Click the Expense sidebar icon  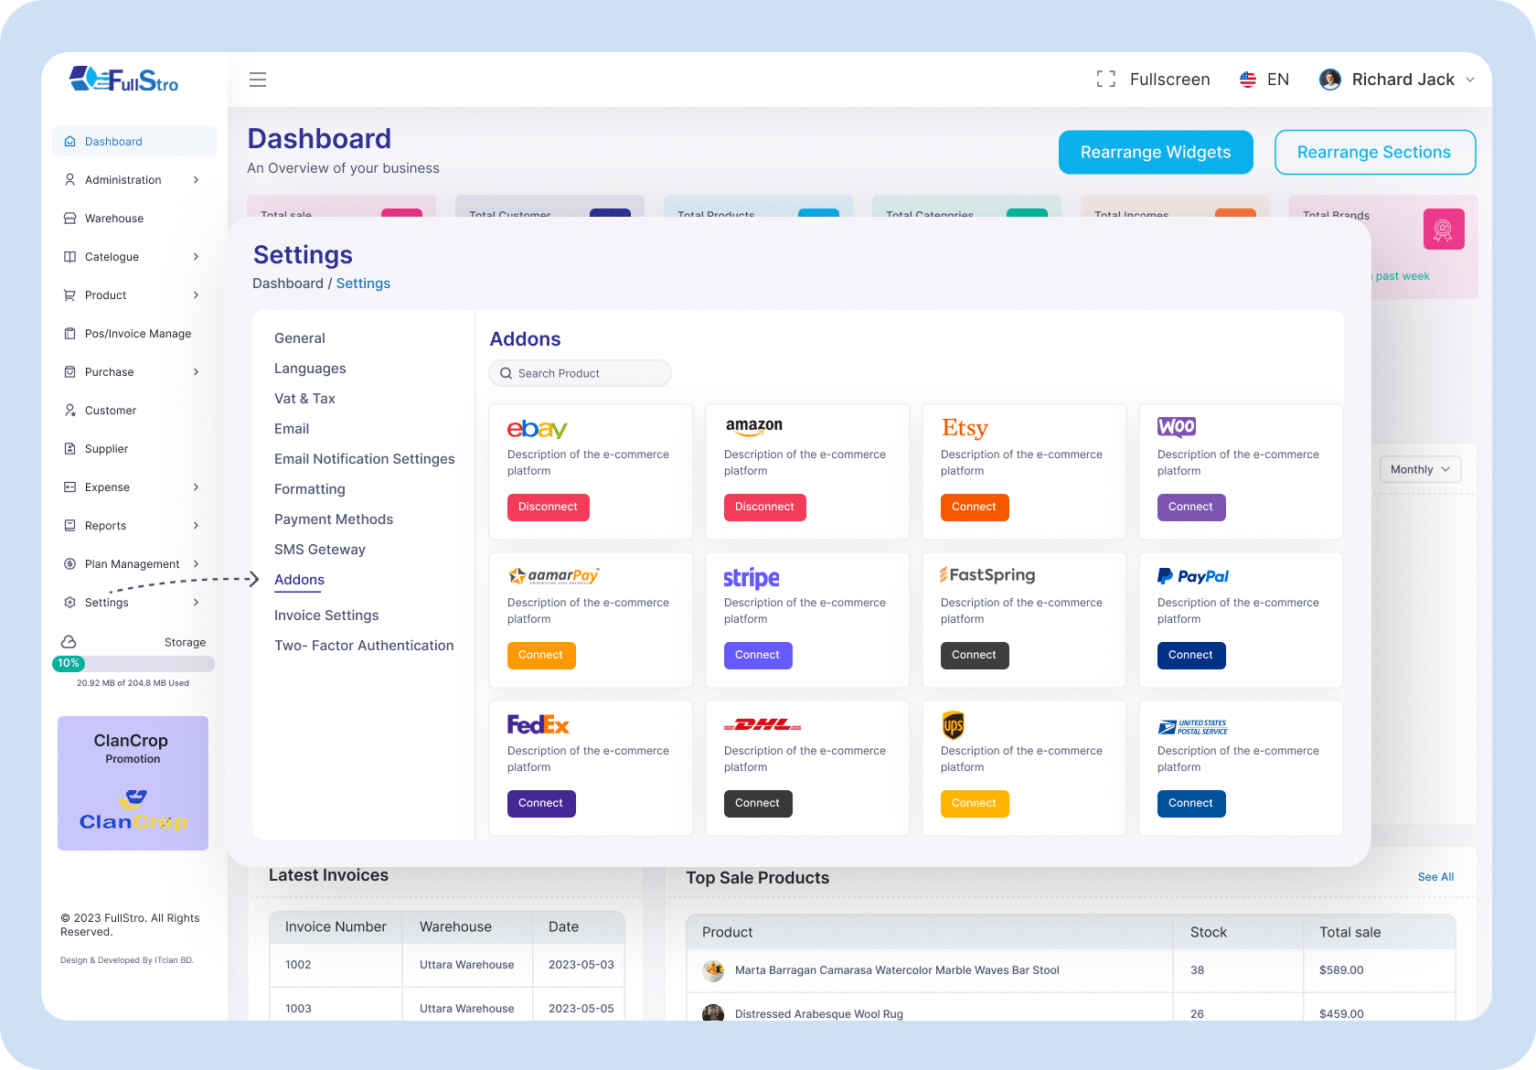pyautogui.click(x=69, y=487)
